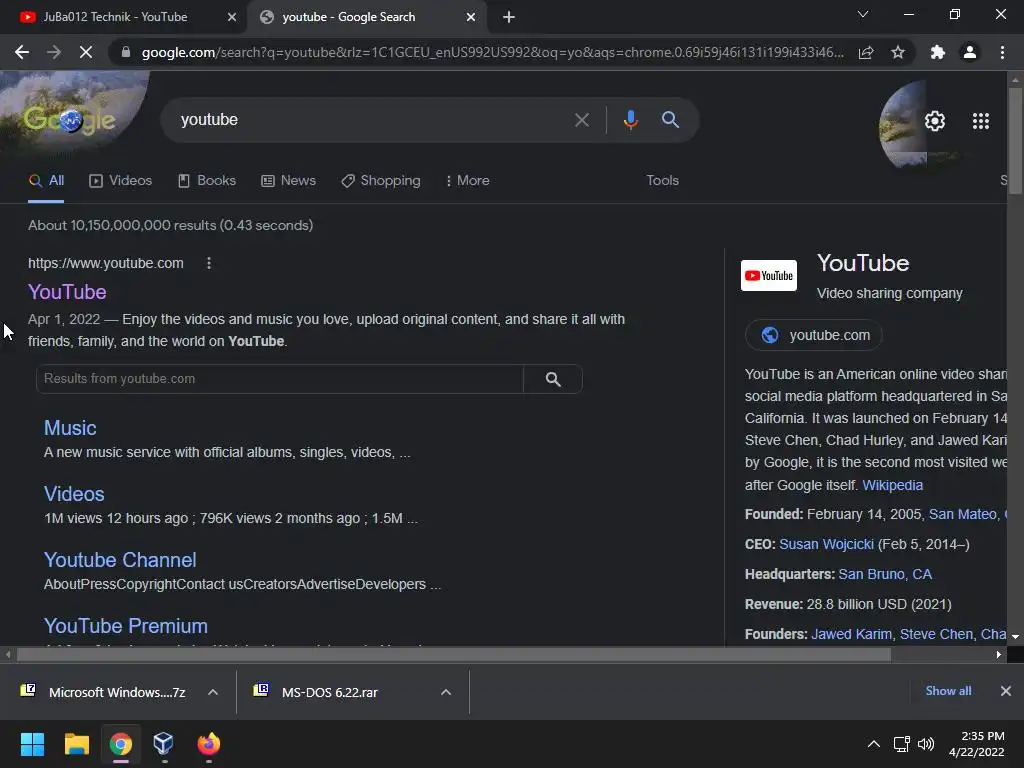Open Steve Chen founder link

[x=936, y=634]
